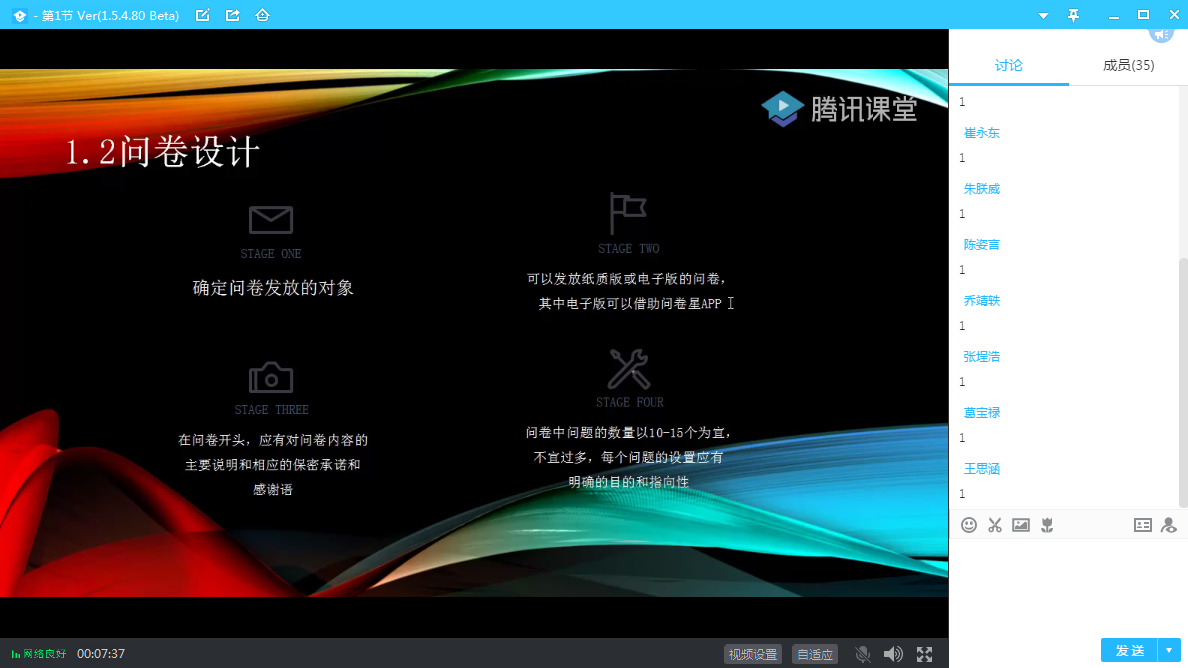Switch to the 成员(35) tab

(1128, 65)
